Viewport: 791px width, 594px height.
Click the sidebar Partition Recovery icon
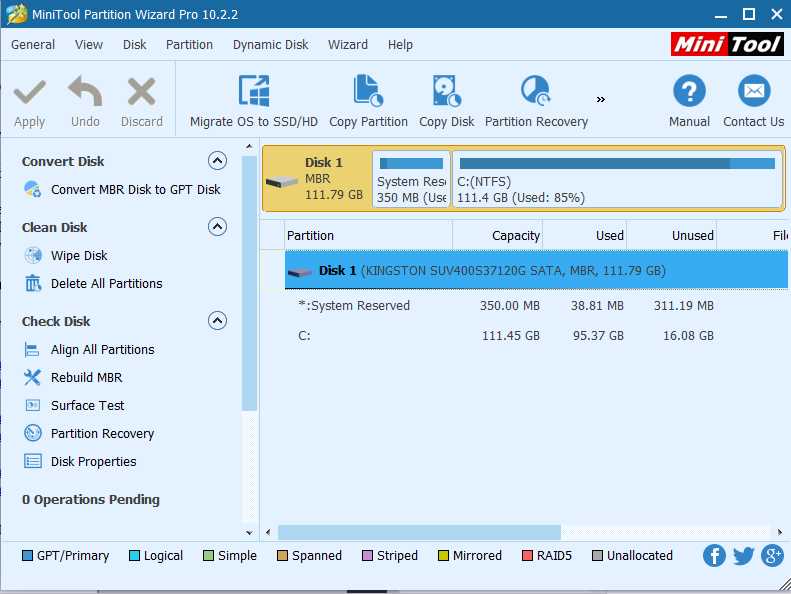[33, 433]
